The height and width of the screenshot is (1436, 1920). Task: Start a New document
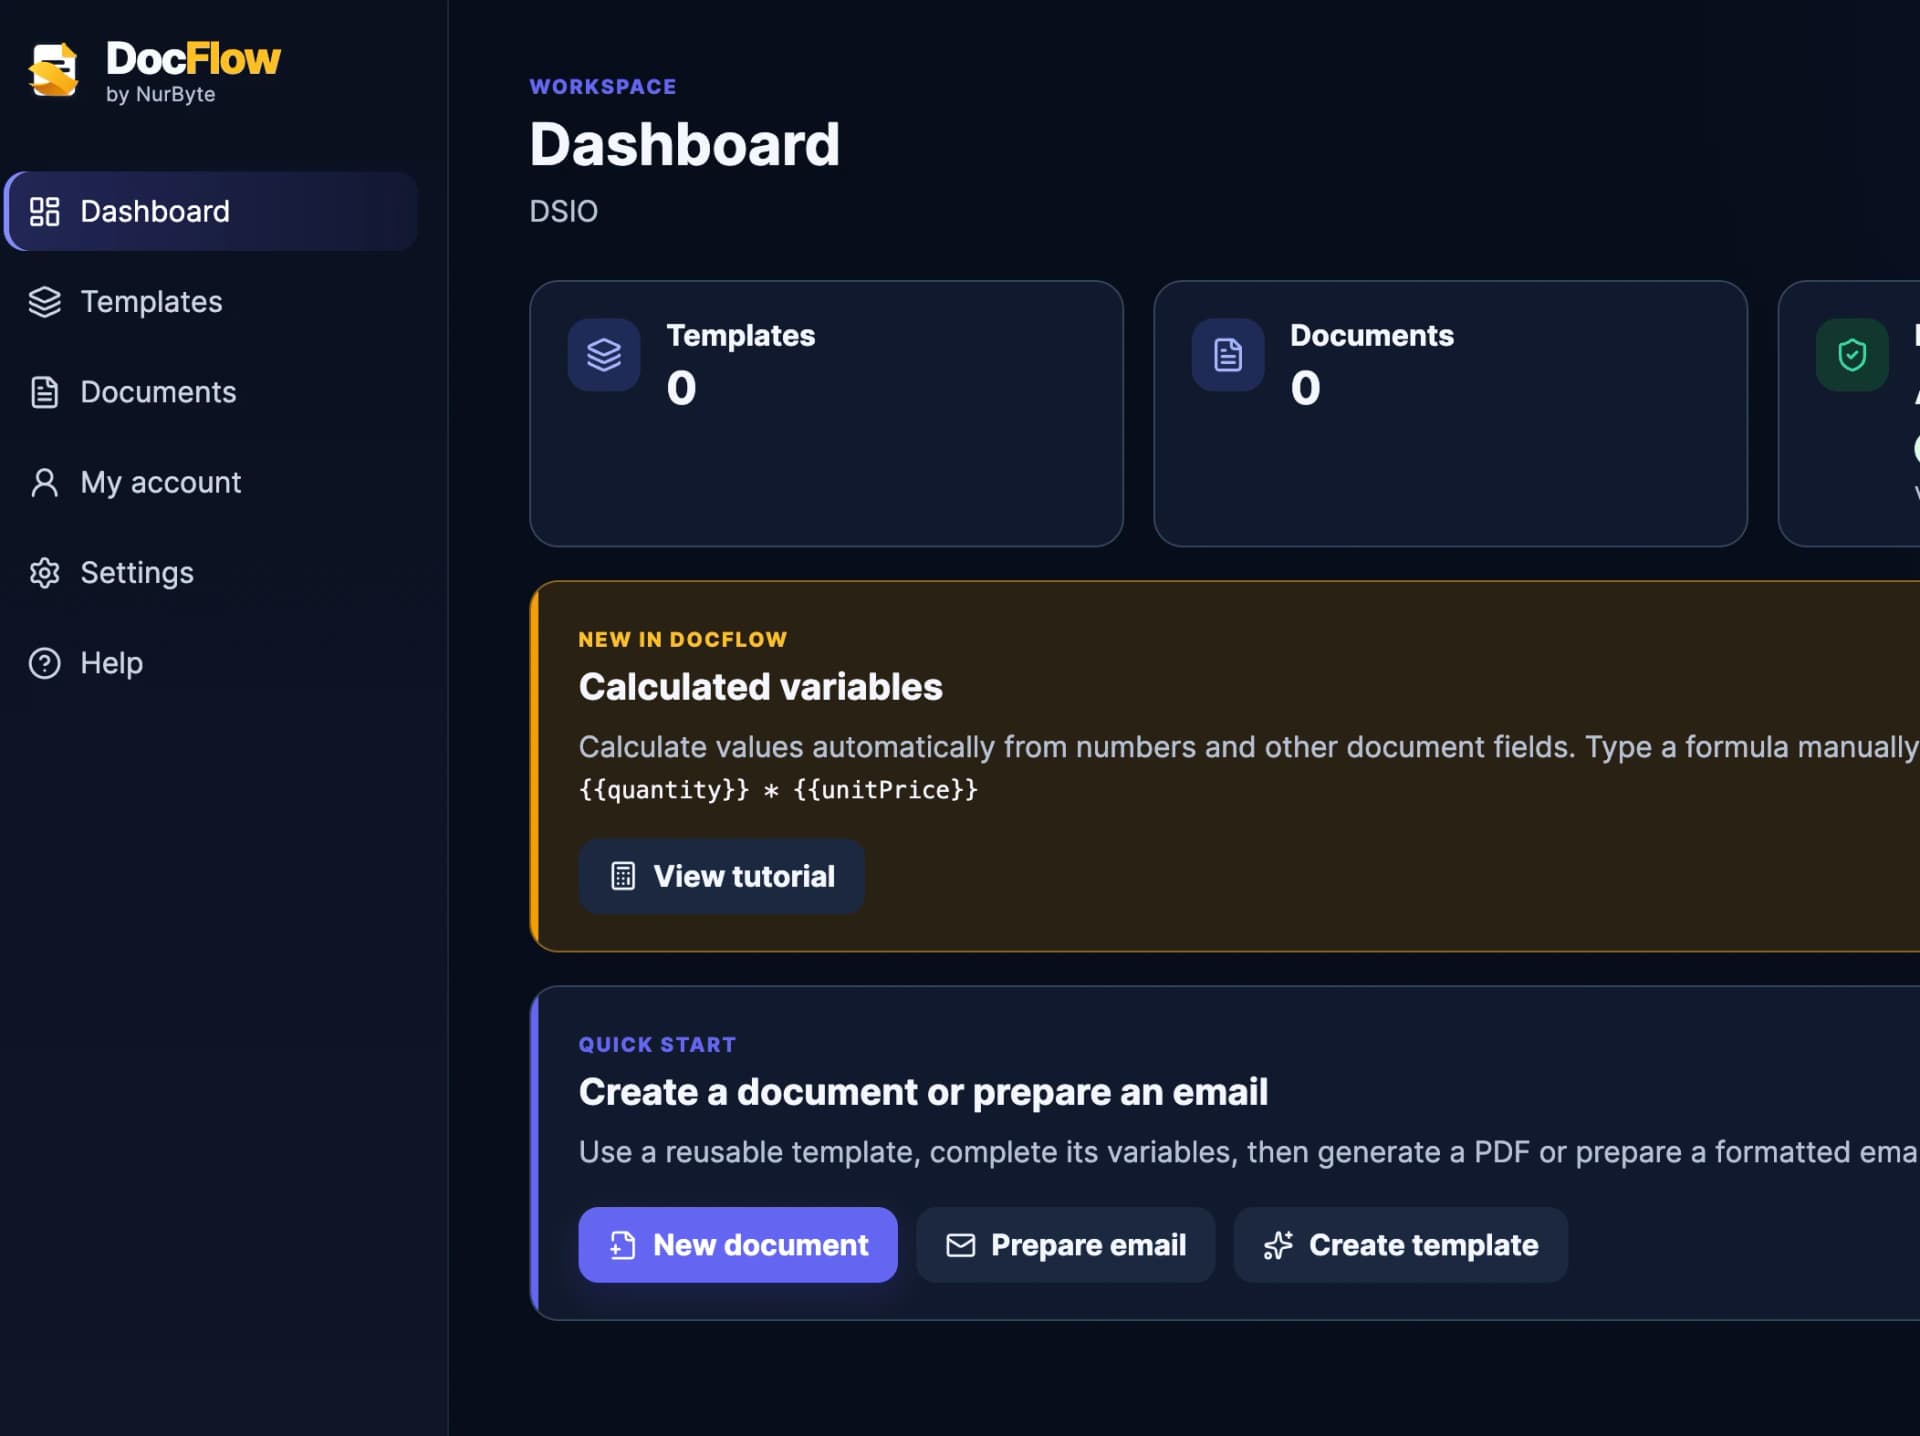point(738,1245)
